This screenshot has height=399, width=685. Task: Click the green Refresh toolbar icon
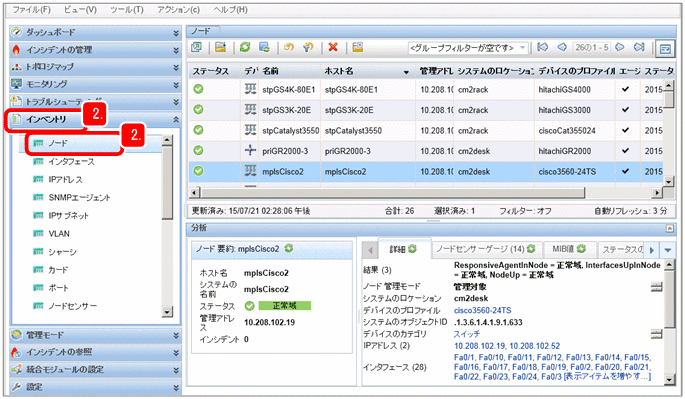(x=245, y=47)
